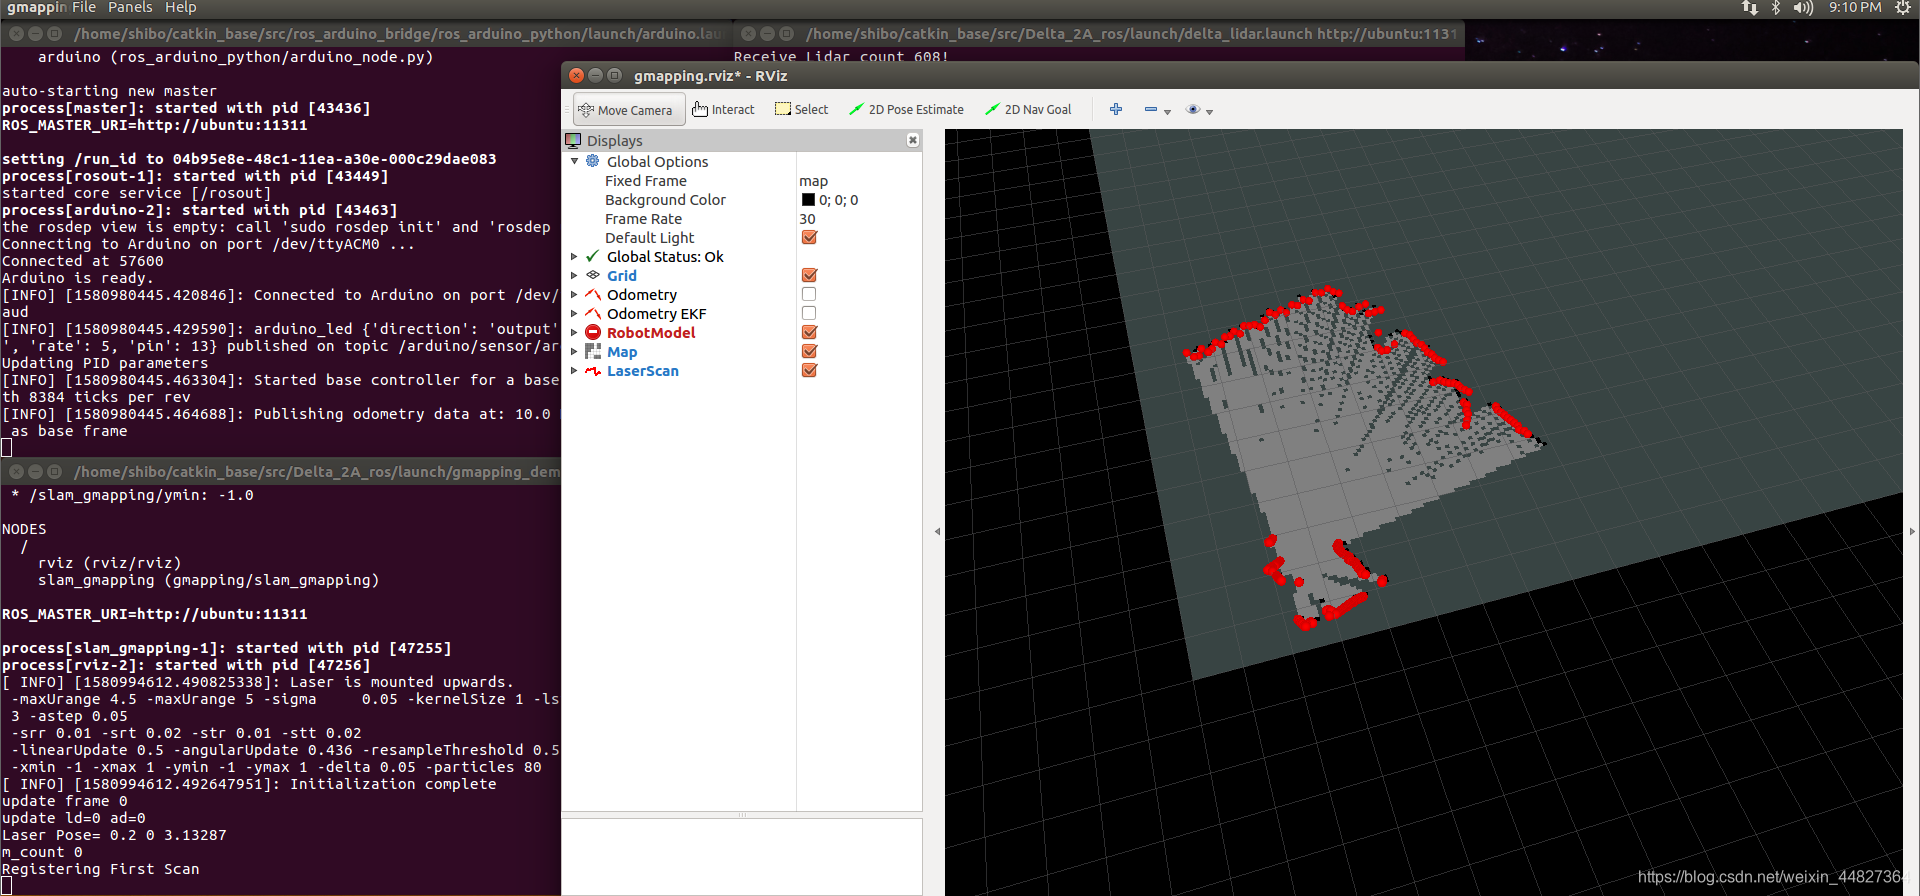Open the system gear menu at top right
1920x896 pixels.
(1903, 8)
